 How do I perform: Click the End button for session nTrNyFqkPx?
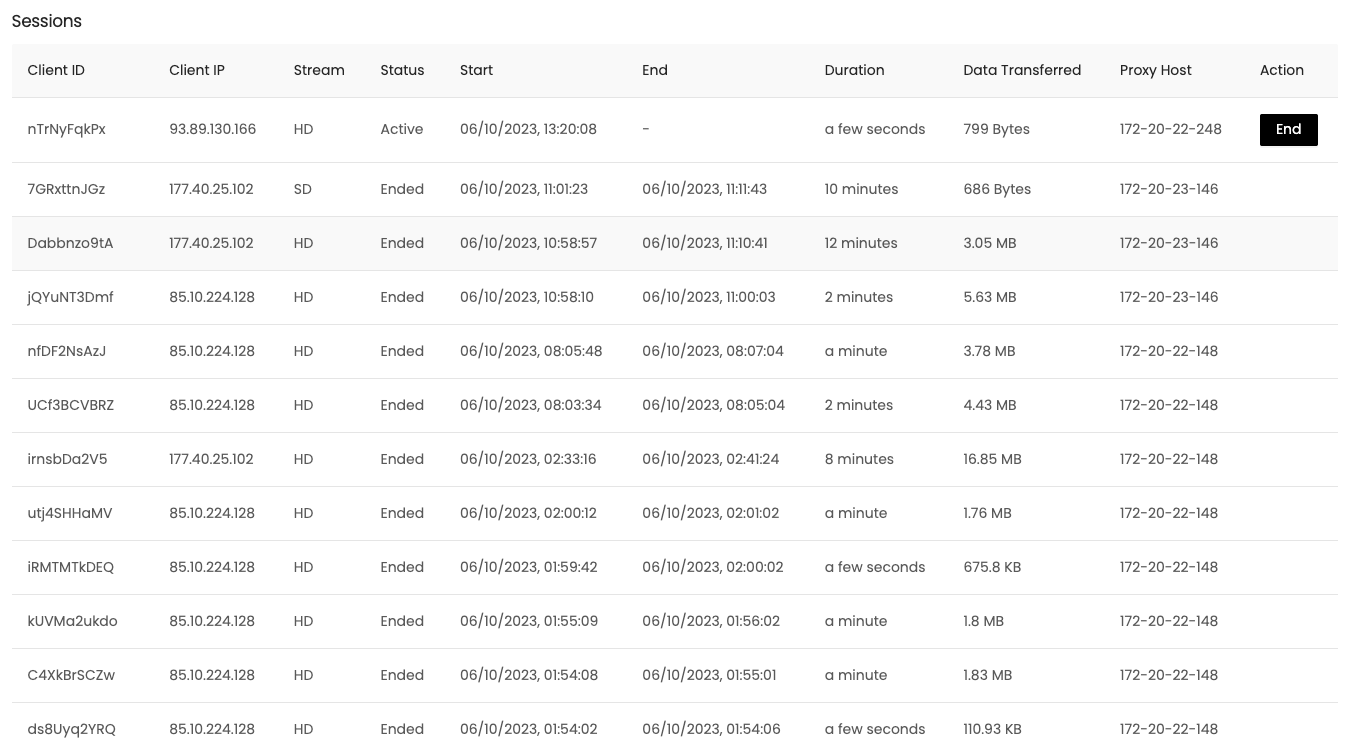coord(1288,130)
